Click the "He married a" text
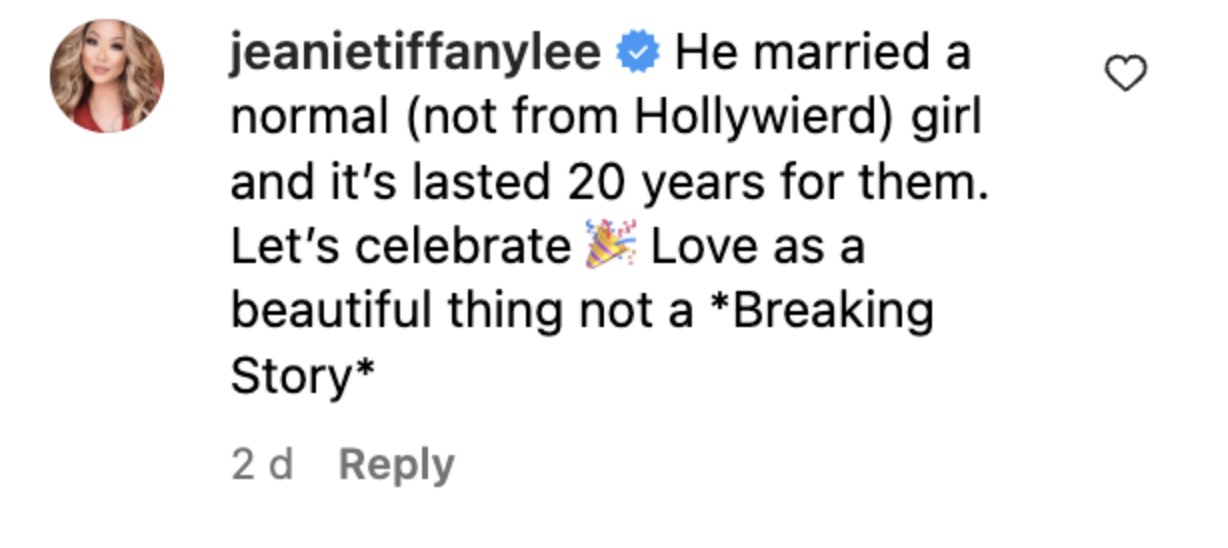 [822, 54]
